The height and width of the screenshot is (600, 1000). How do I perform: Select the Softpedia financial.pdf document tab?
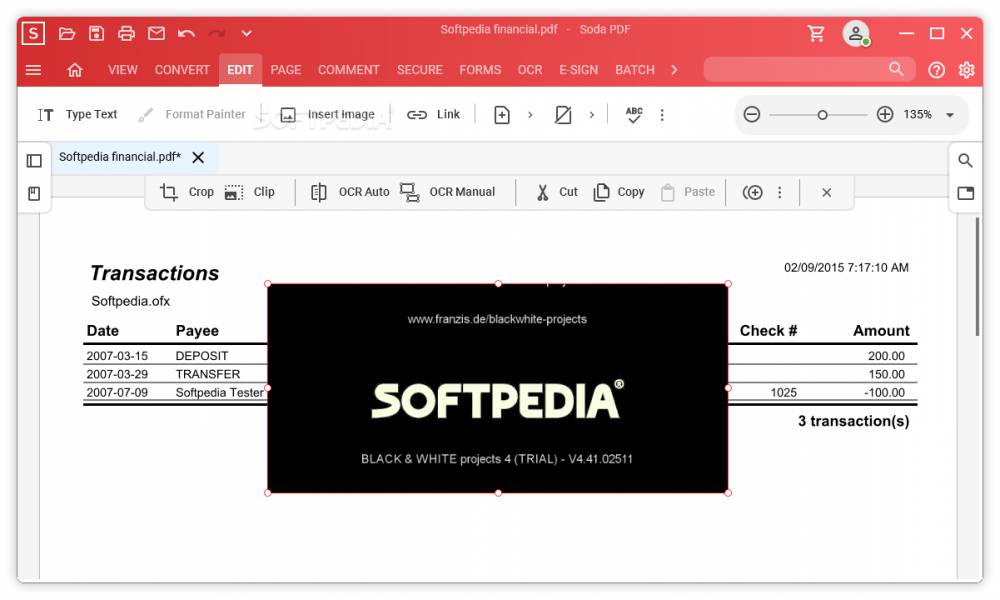(x=120, y=157)
